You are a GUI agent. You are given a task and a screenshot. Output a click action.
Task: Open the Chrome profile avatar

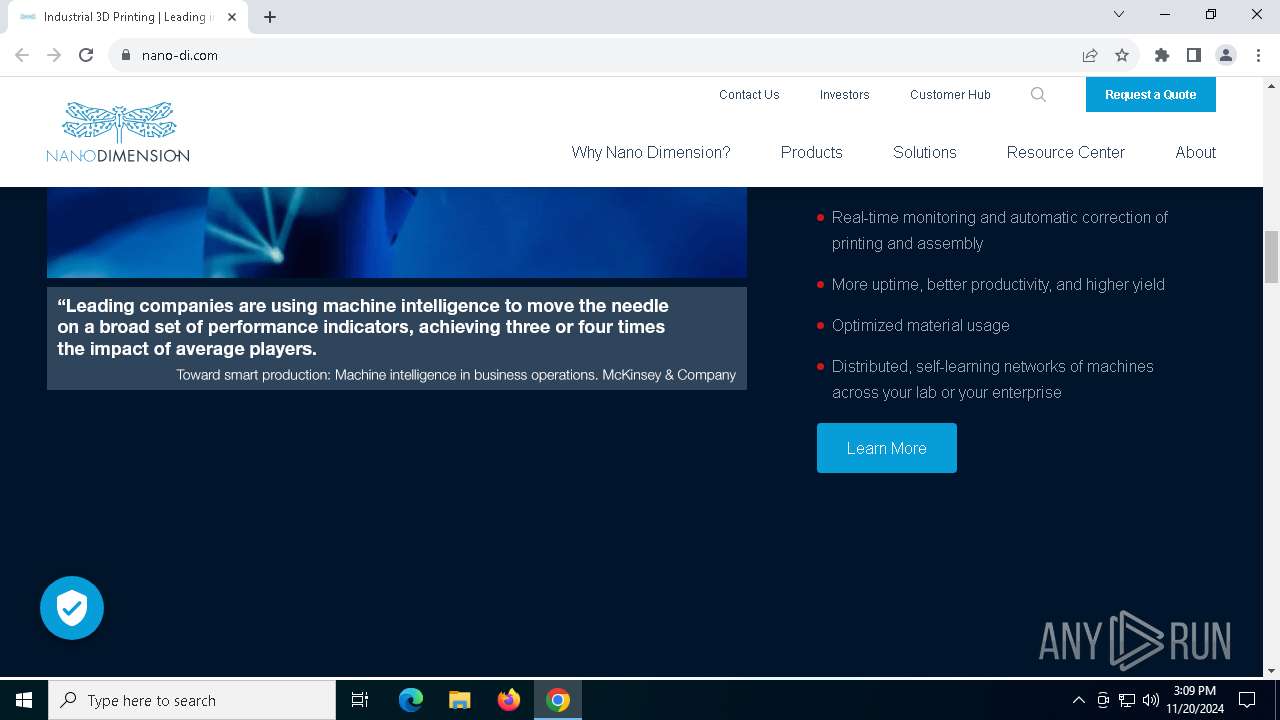coord(1226,55)
